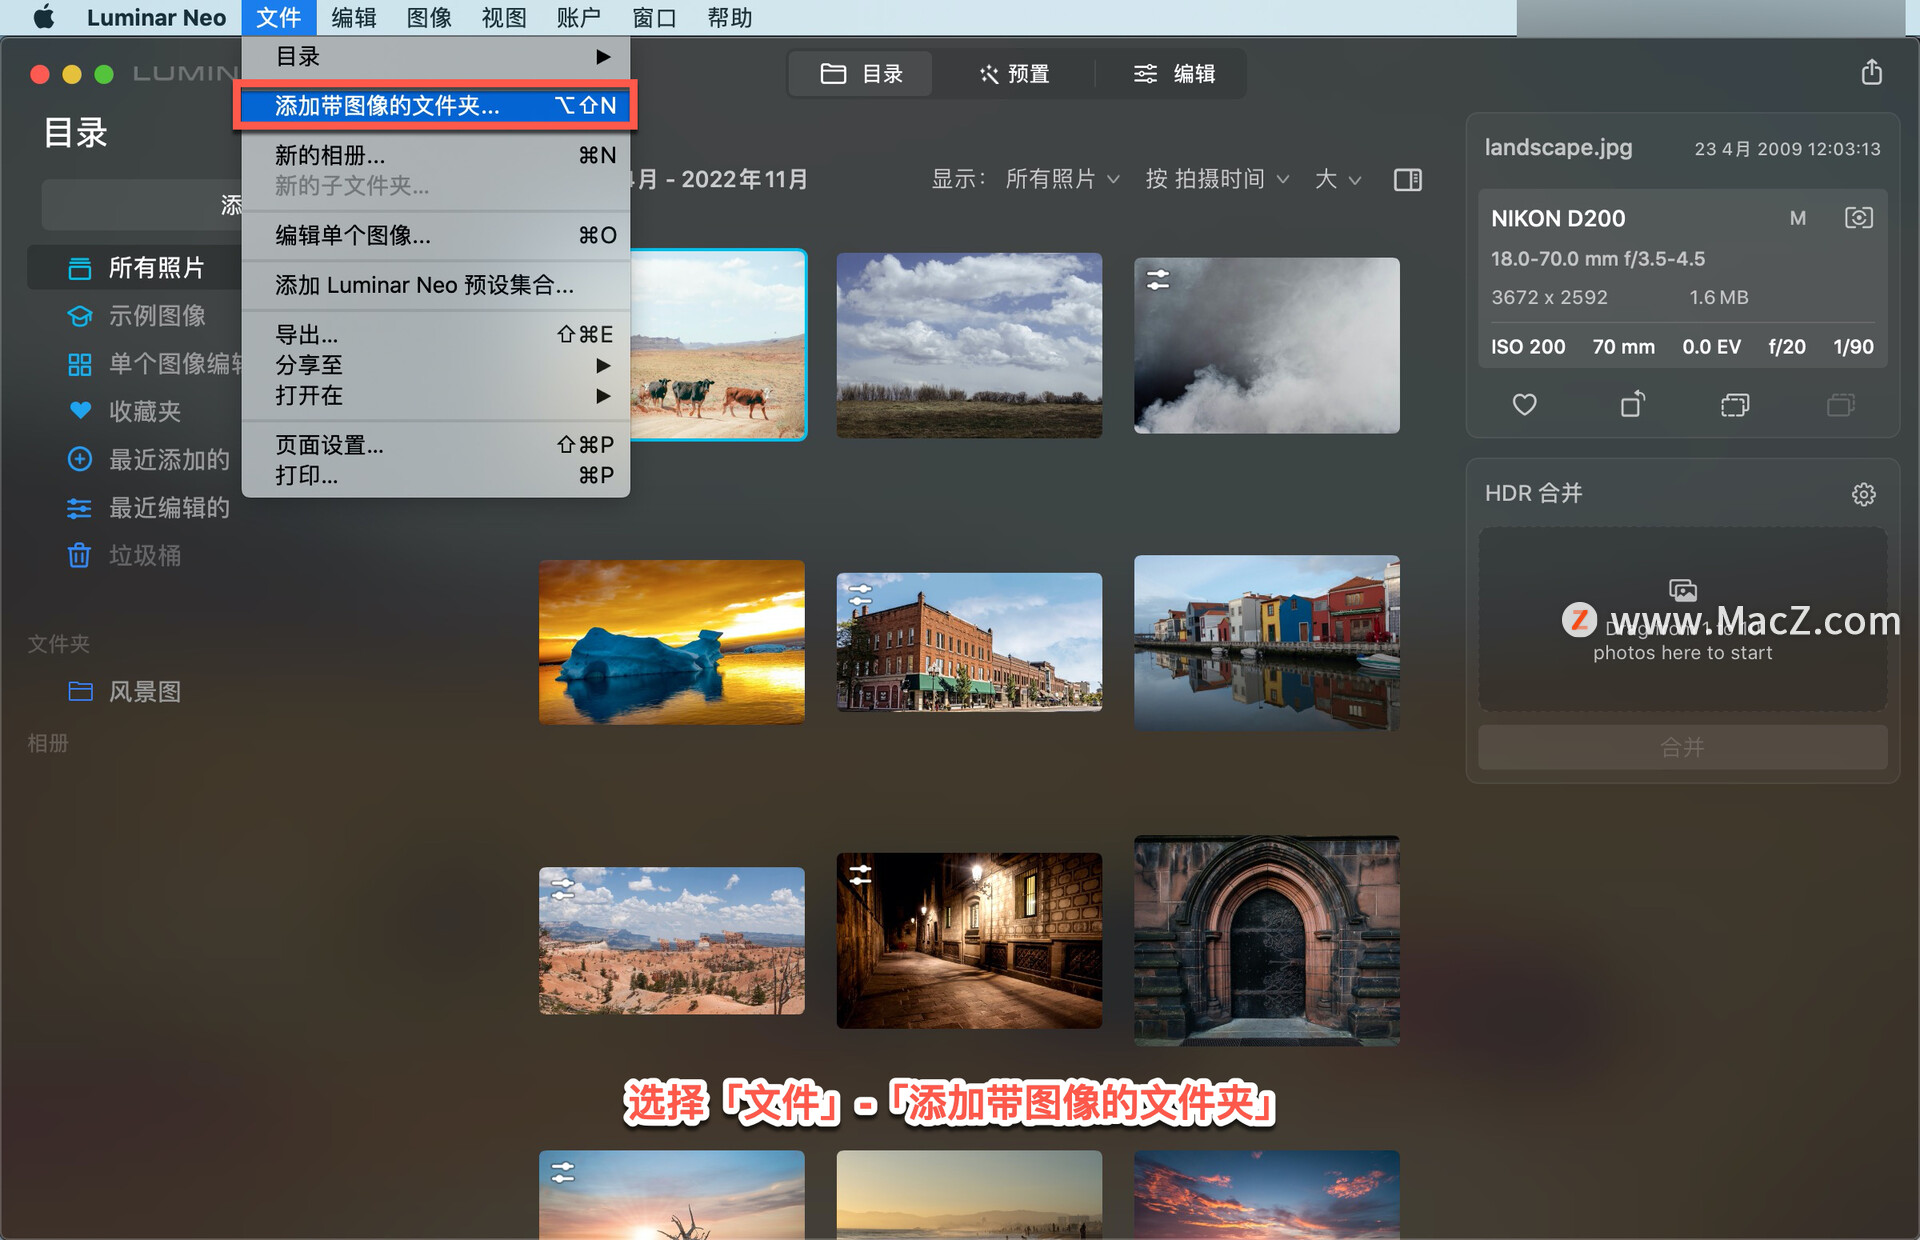The height and width of the screenshot is (1240, 1920).
Task: Switch to the 预置 tab
Action: pos(1013,73)
